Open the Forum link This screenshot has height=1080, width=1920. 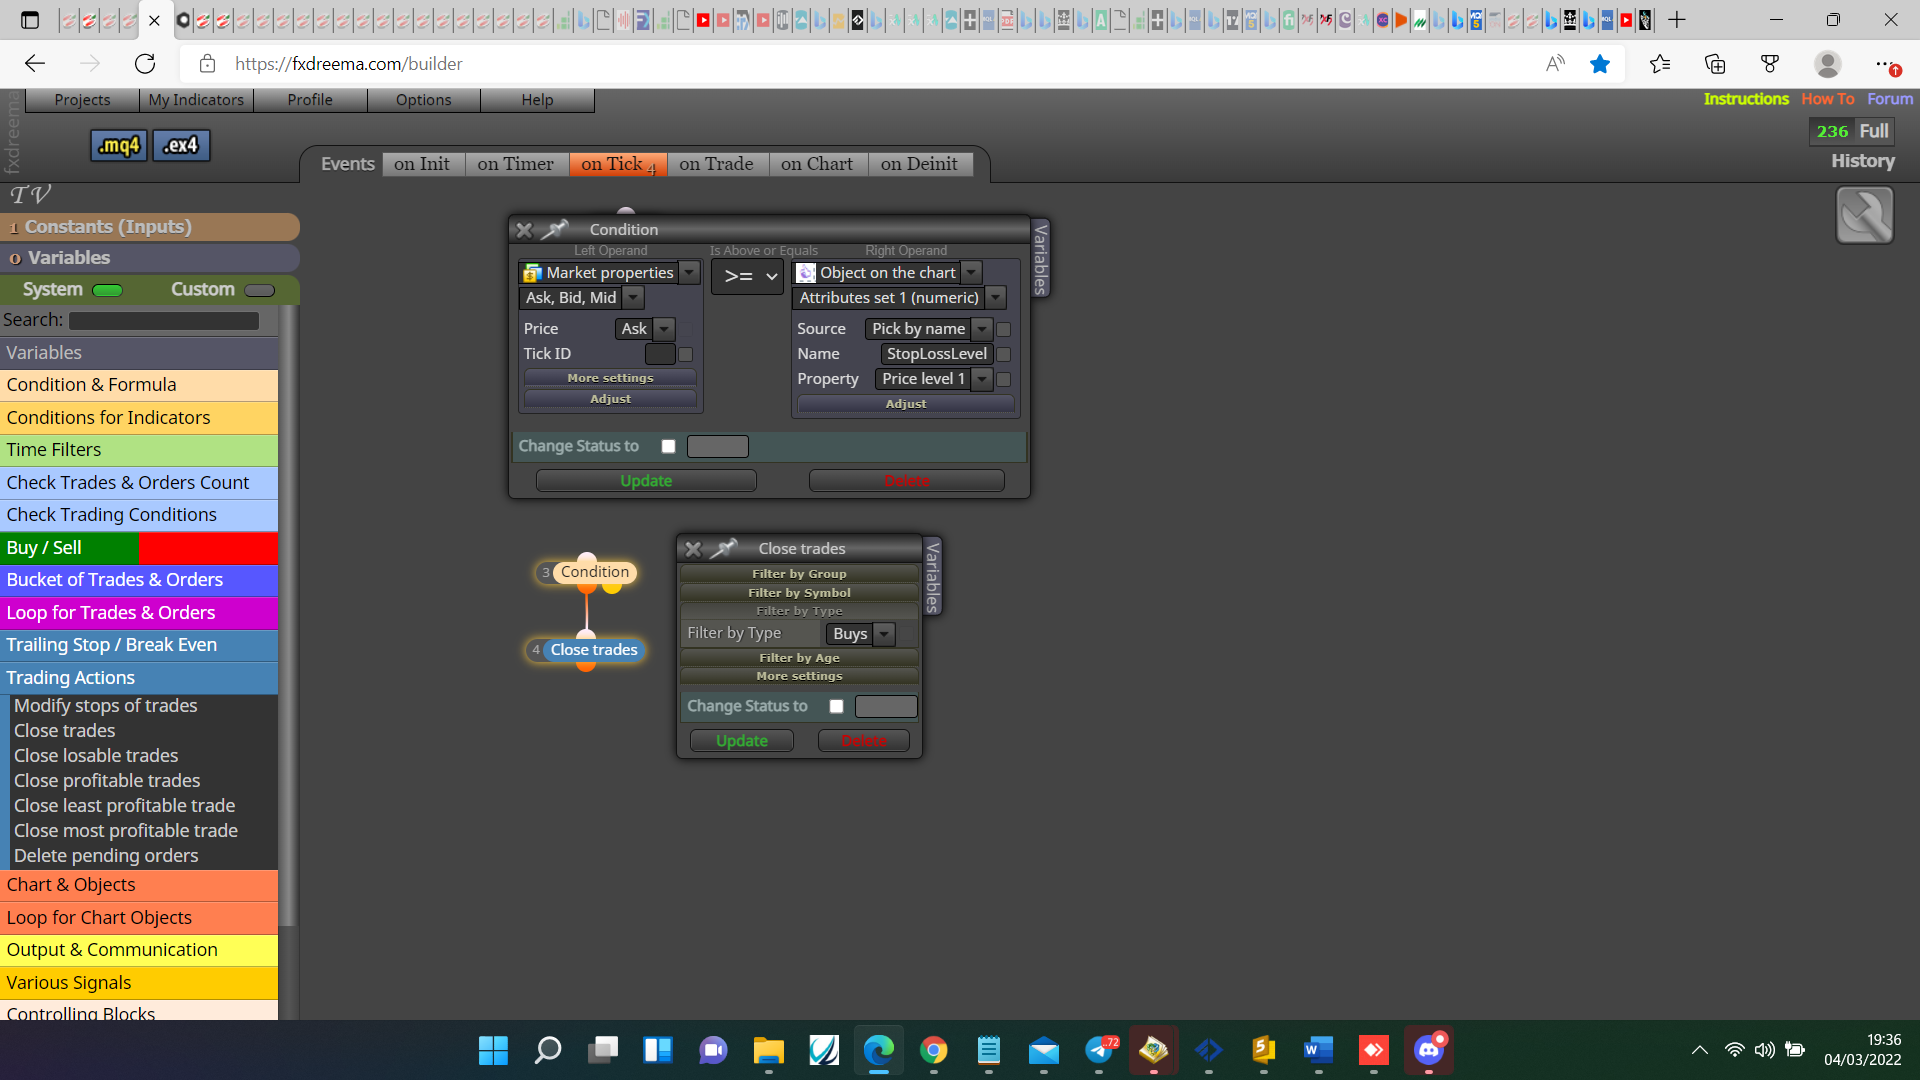pyautogui.click(x=1890, y=99)
